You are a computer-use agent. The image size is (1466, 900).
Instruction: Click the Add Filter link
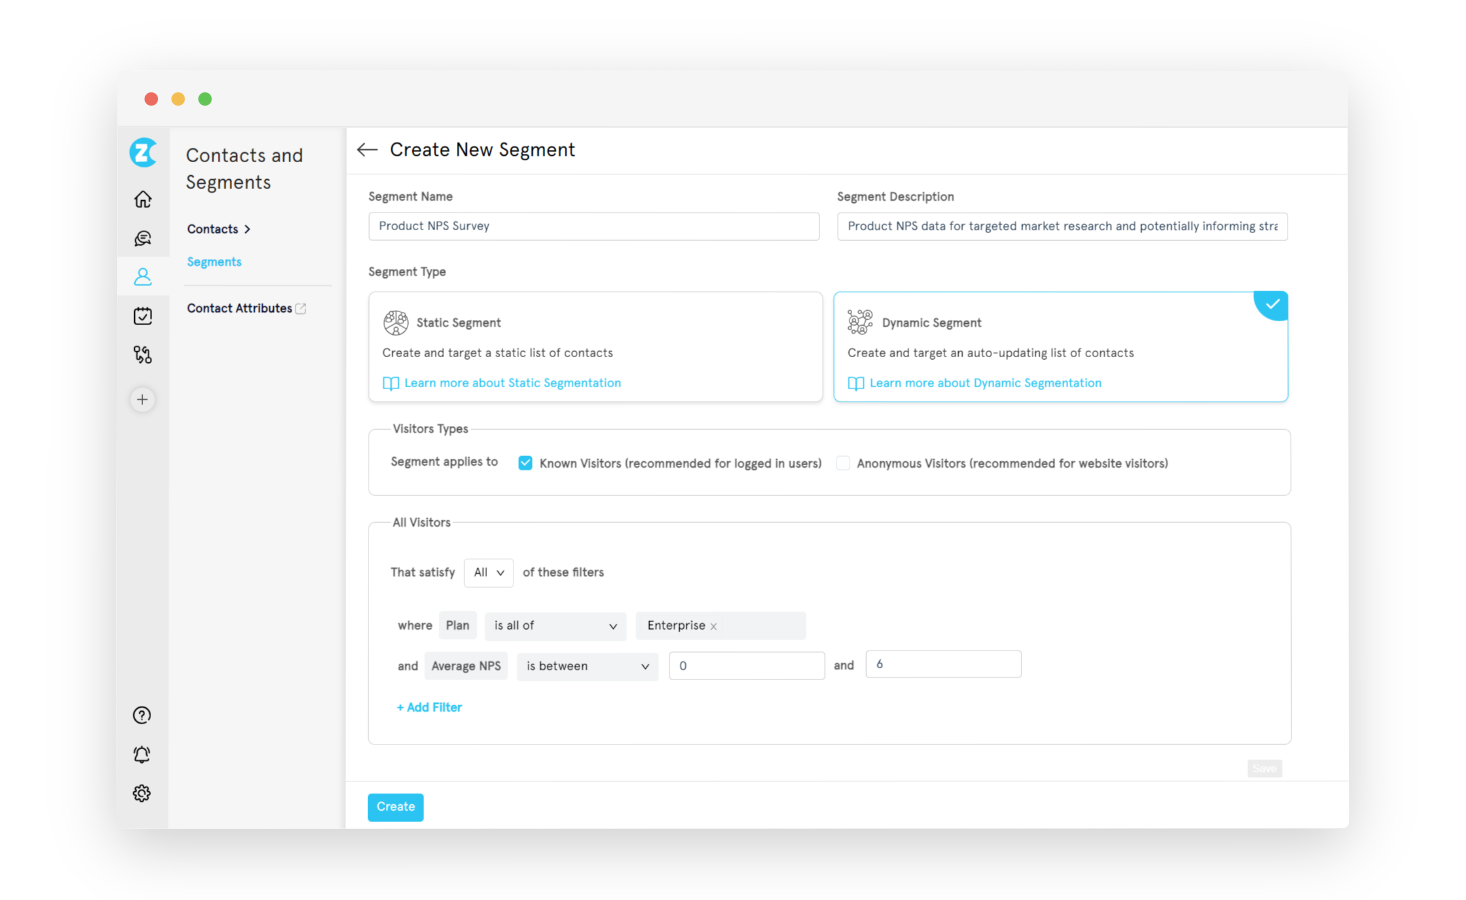click(x=430, y=708)
